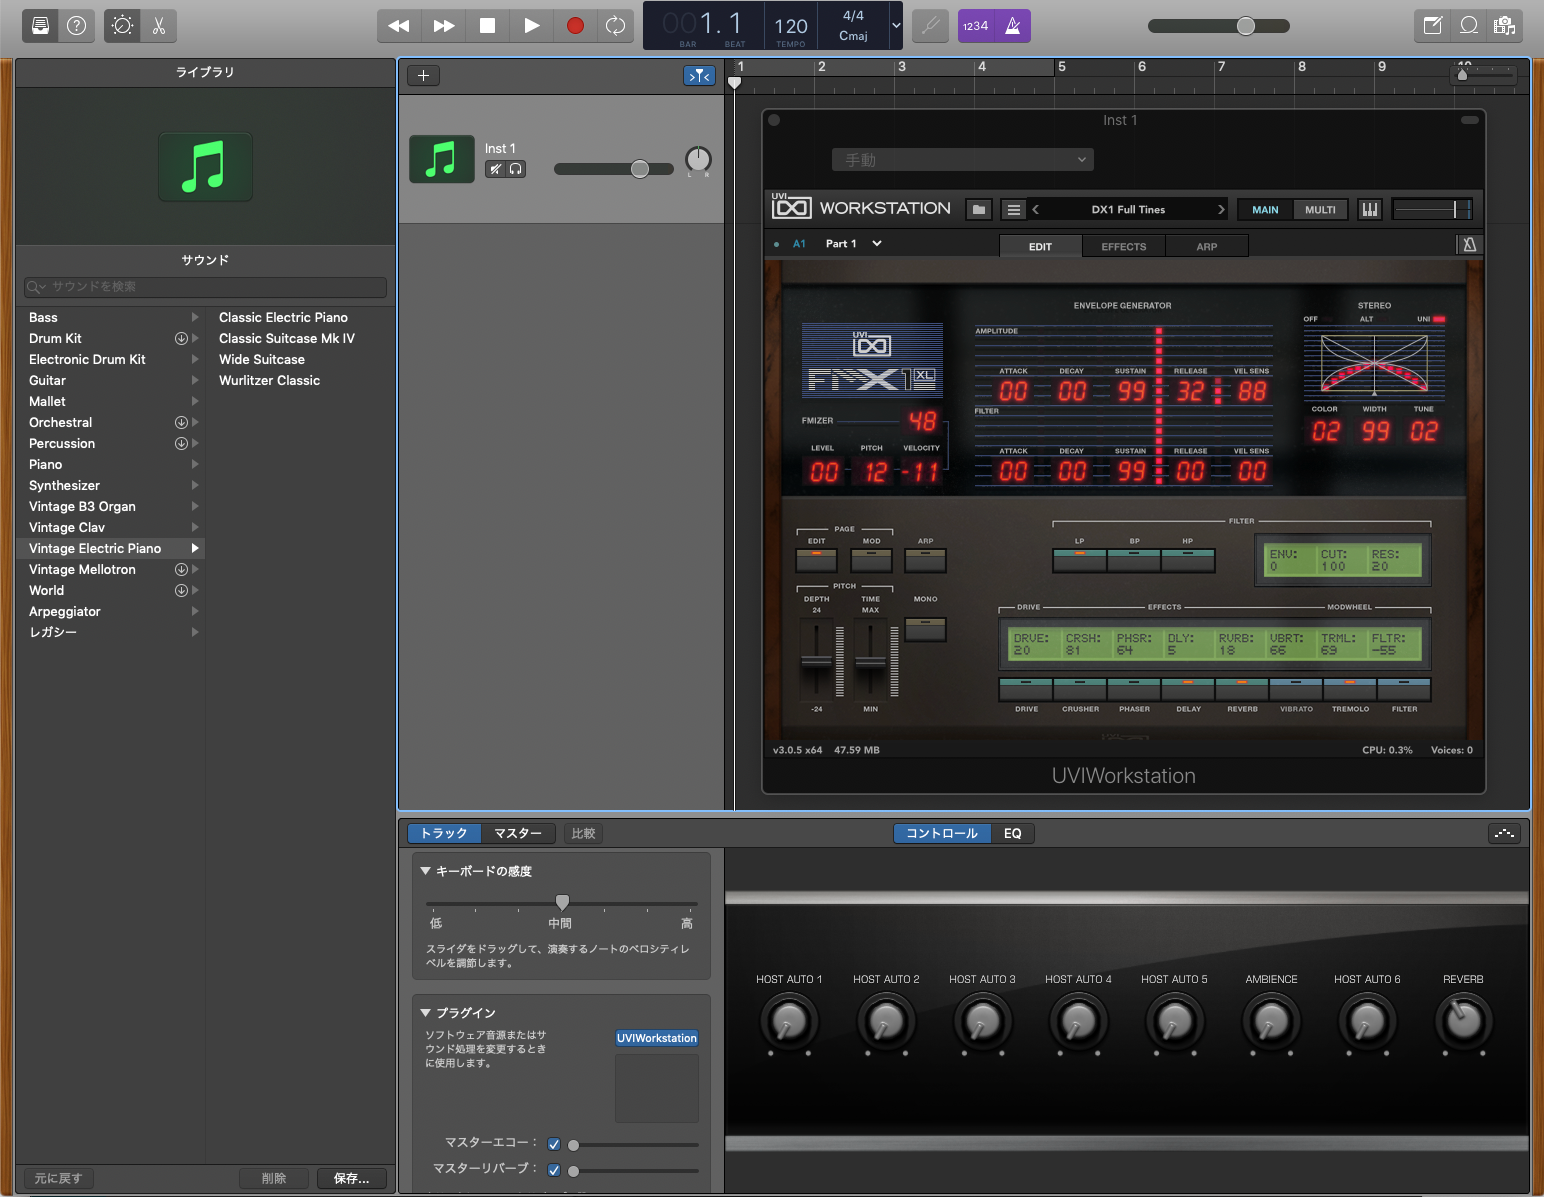1544x1197 pixels.
Task: Click the UVIWorkstation plugin button
Action: (657, 1038)
